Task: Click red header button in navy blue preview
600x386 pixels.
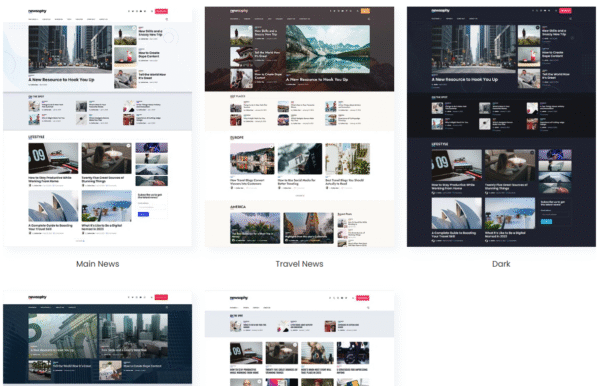Action: click(161, 297)
